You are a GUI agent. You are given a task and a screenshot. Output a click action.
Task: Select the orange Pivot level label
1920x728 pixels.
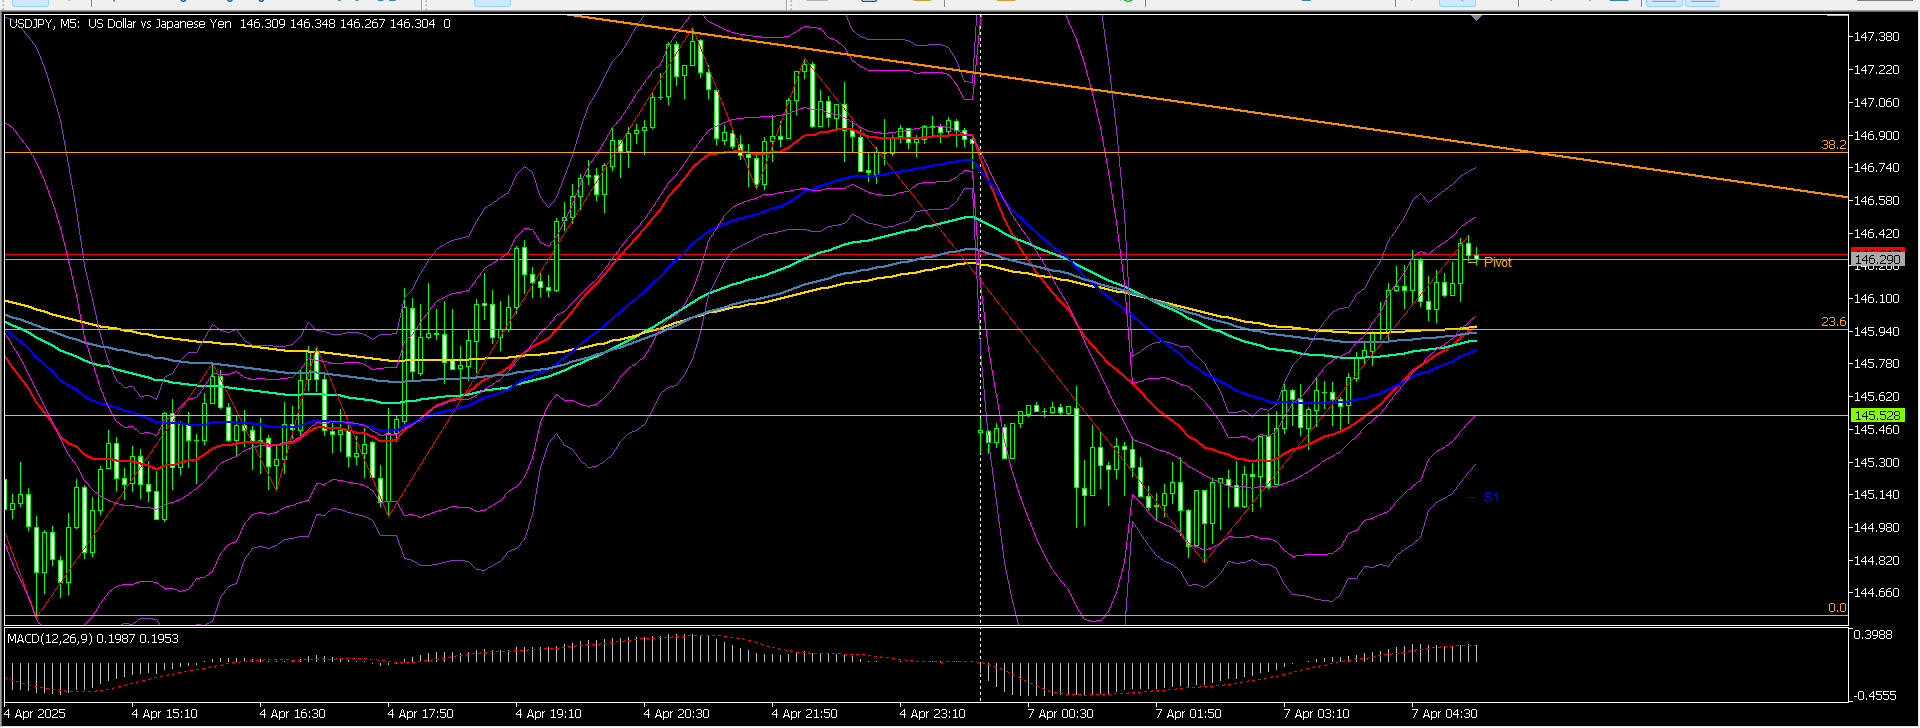click(1497, 263)
